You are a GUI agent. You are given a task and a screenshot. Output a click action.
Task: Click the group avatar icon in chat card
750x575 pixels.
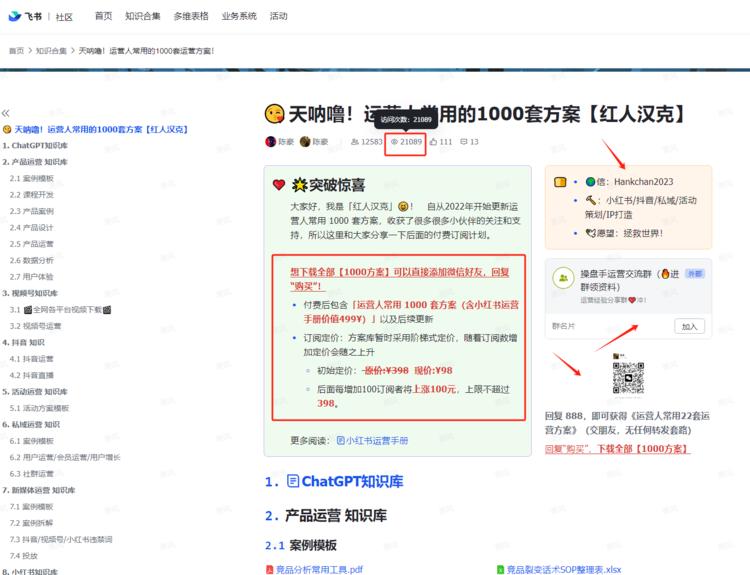(563, 278)
